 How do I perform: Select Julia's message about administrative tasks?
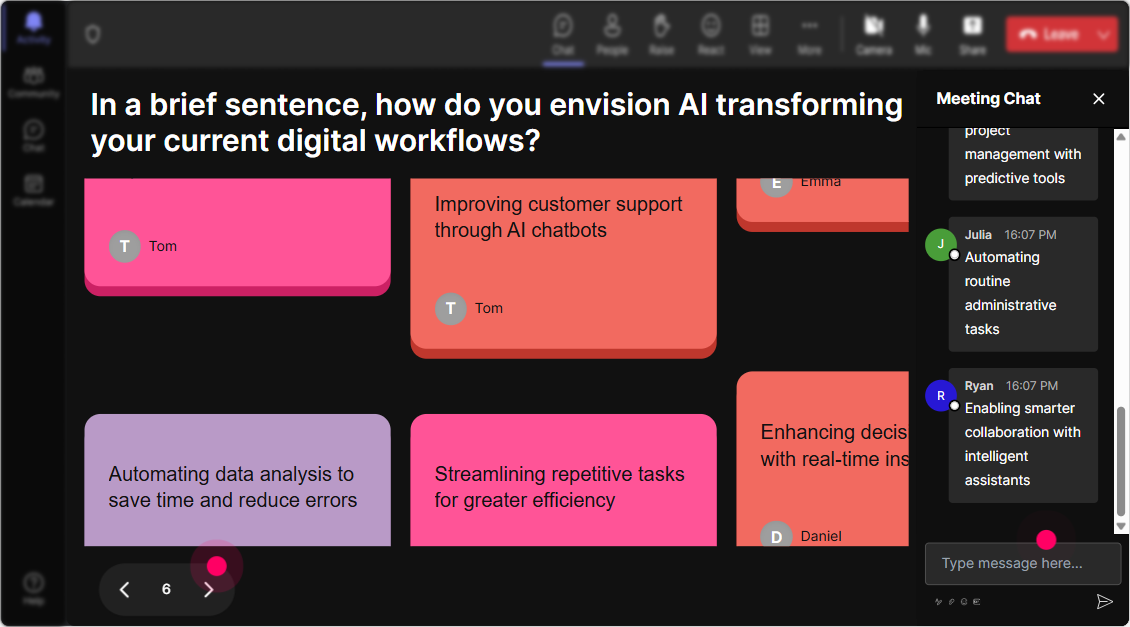(1023, 284)
